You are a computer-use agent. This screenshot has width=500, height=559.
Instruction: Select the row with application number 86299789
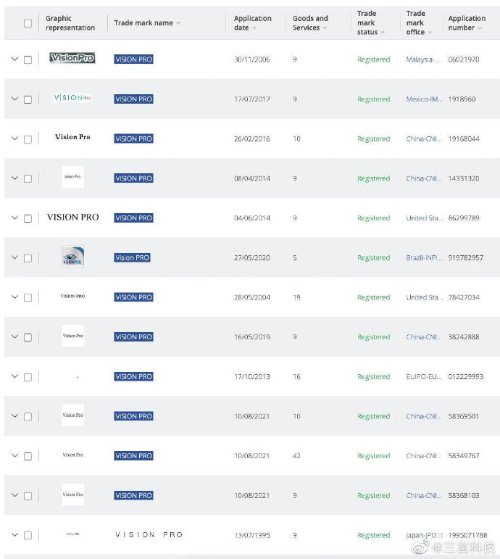(28, 218)
